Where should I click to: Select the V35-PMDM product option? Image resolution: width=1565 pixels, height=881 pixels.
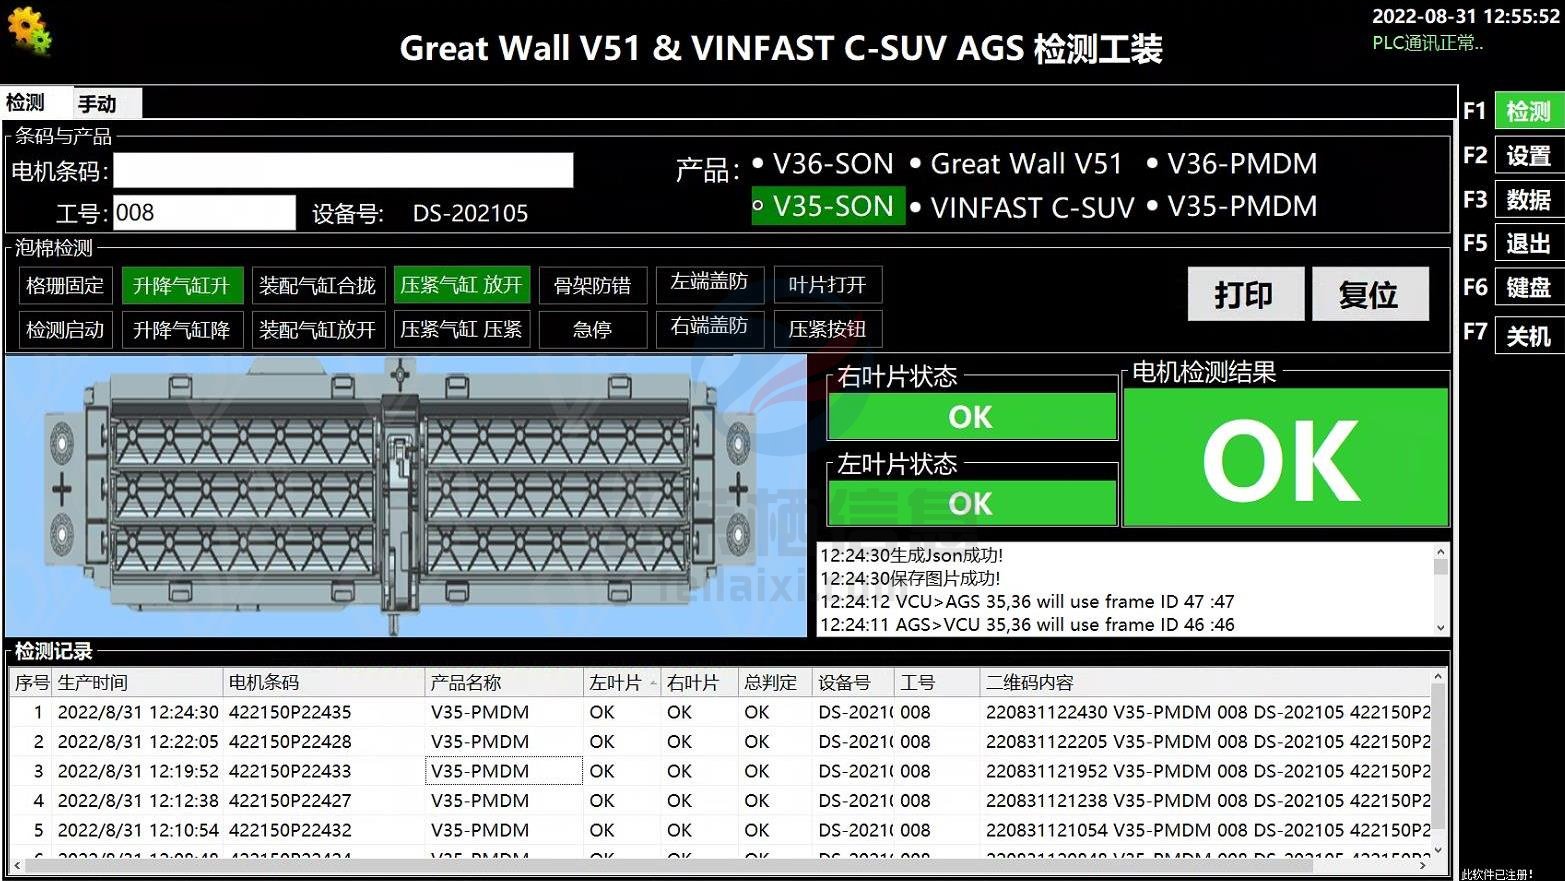(x=1232, y=206)
